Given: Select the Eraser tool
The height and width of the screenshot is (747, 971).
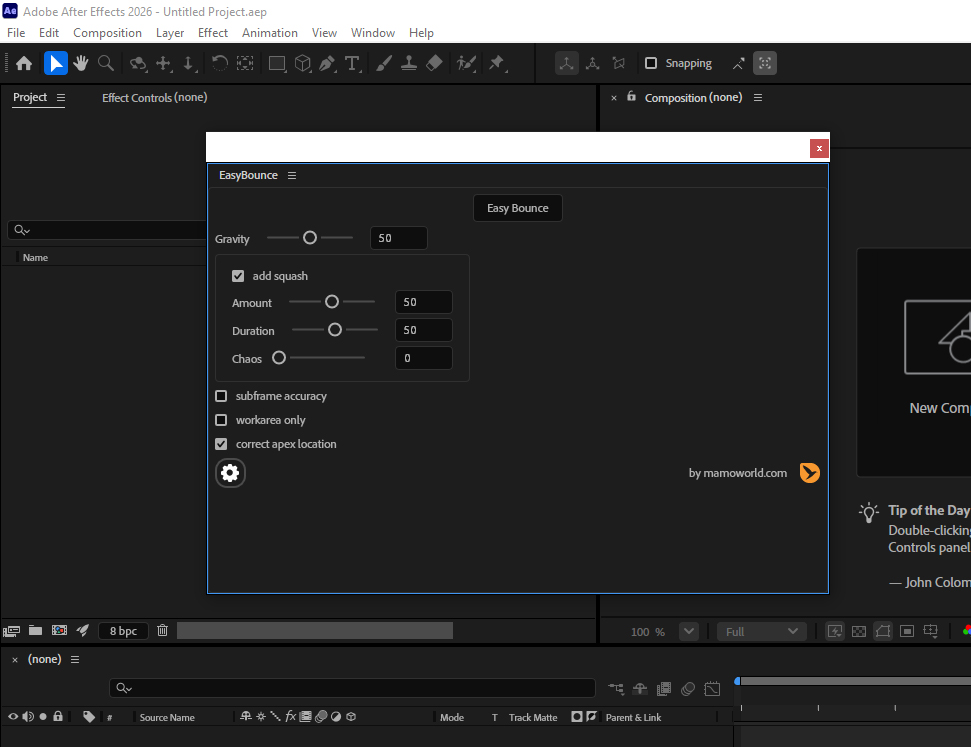Looking at the screenshot, I should click(x=434, y=63).
